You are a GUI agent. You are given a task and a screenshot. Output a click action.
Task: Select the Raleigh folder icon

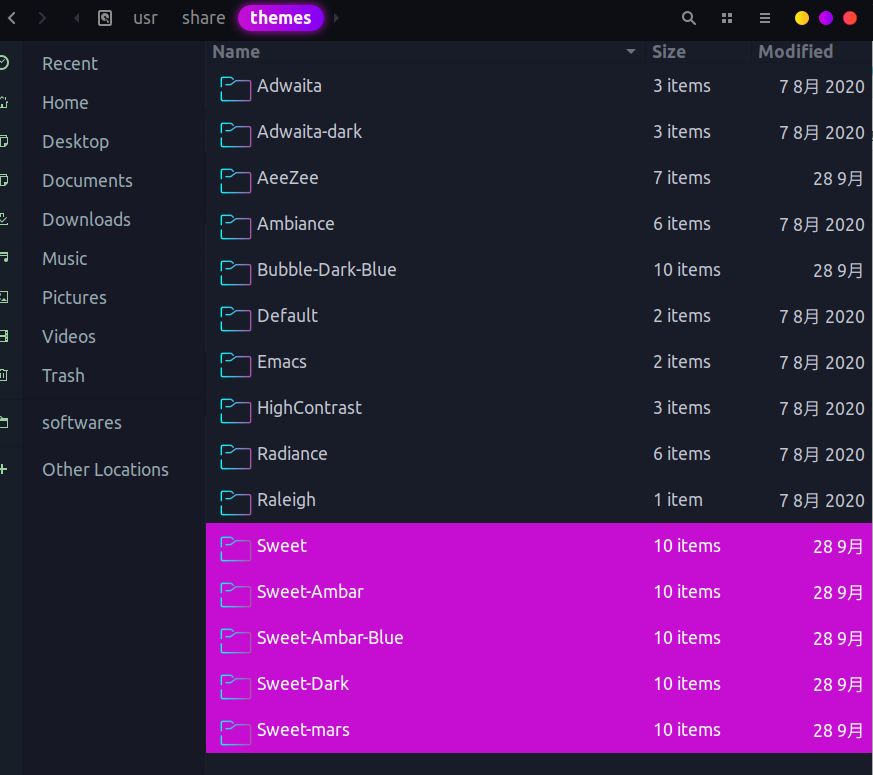click(x=235, y=502)
